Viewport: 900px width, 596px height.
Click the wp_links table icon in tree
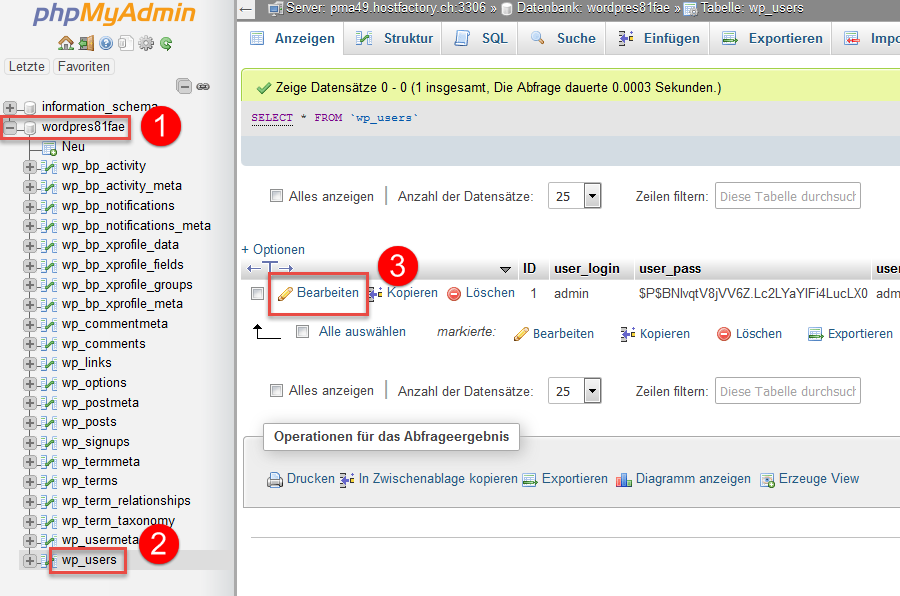(x=49, y=363)
